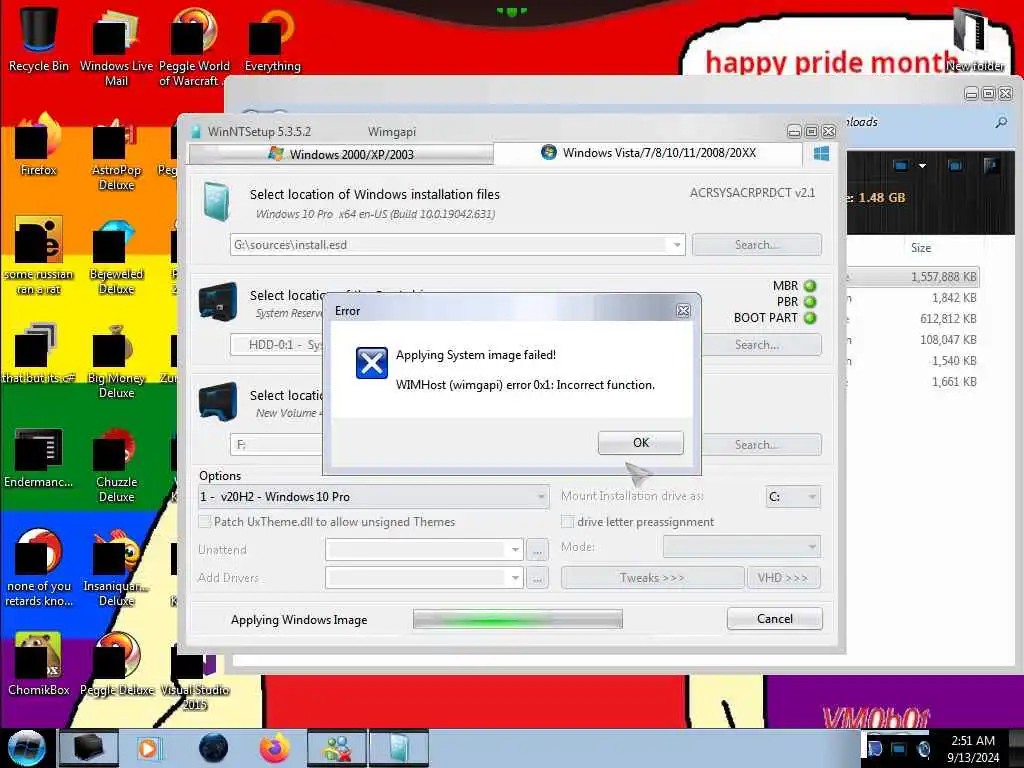Close the Error dialog with the X
Image resolution: width=1024 pixels, height=768 pixels.
683,311
